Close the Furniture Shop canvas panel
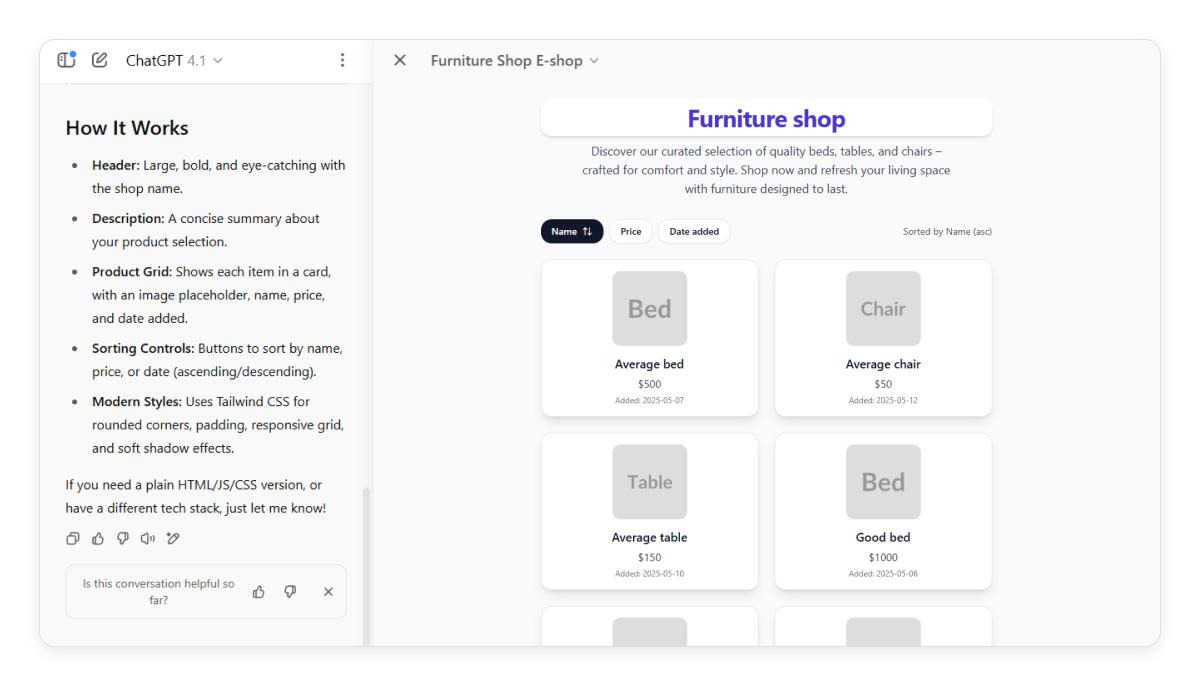The height and width of the screenshot is (686, 1200). click(400, 60)
